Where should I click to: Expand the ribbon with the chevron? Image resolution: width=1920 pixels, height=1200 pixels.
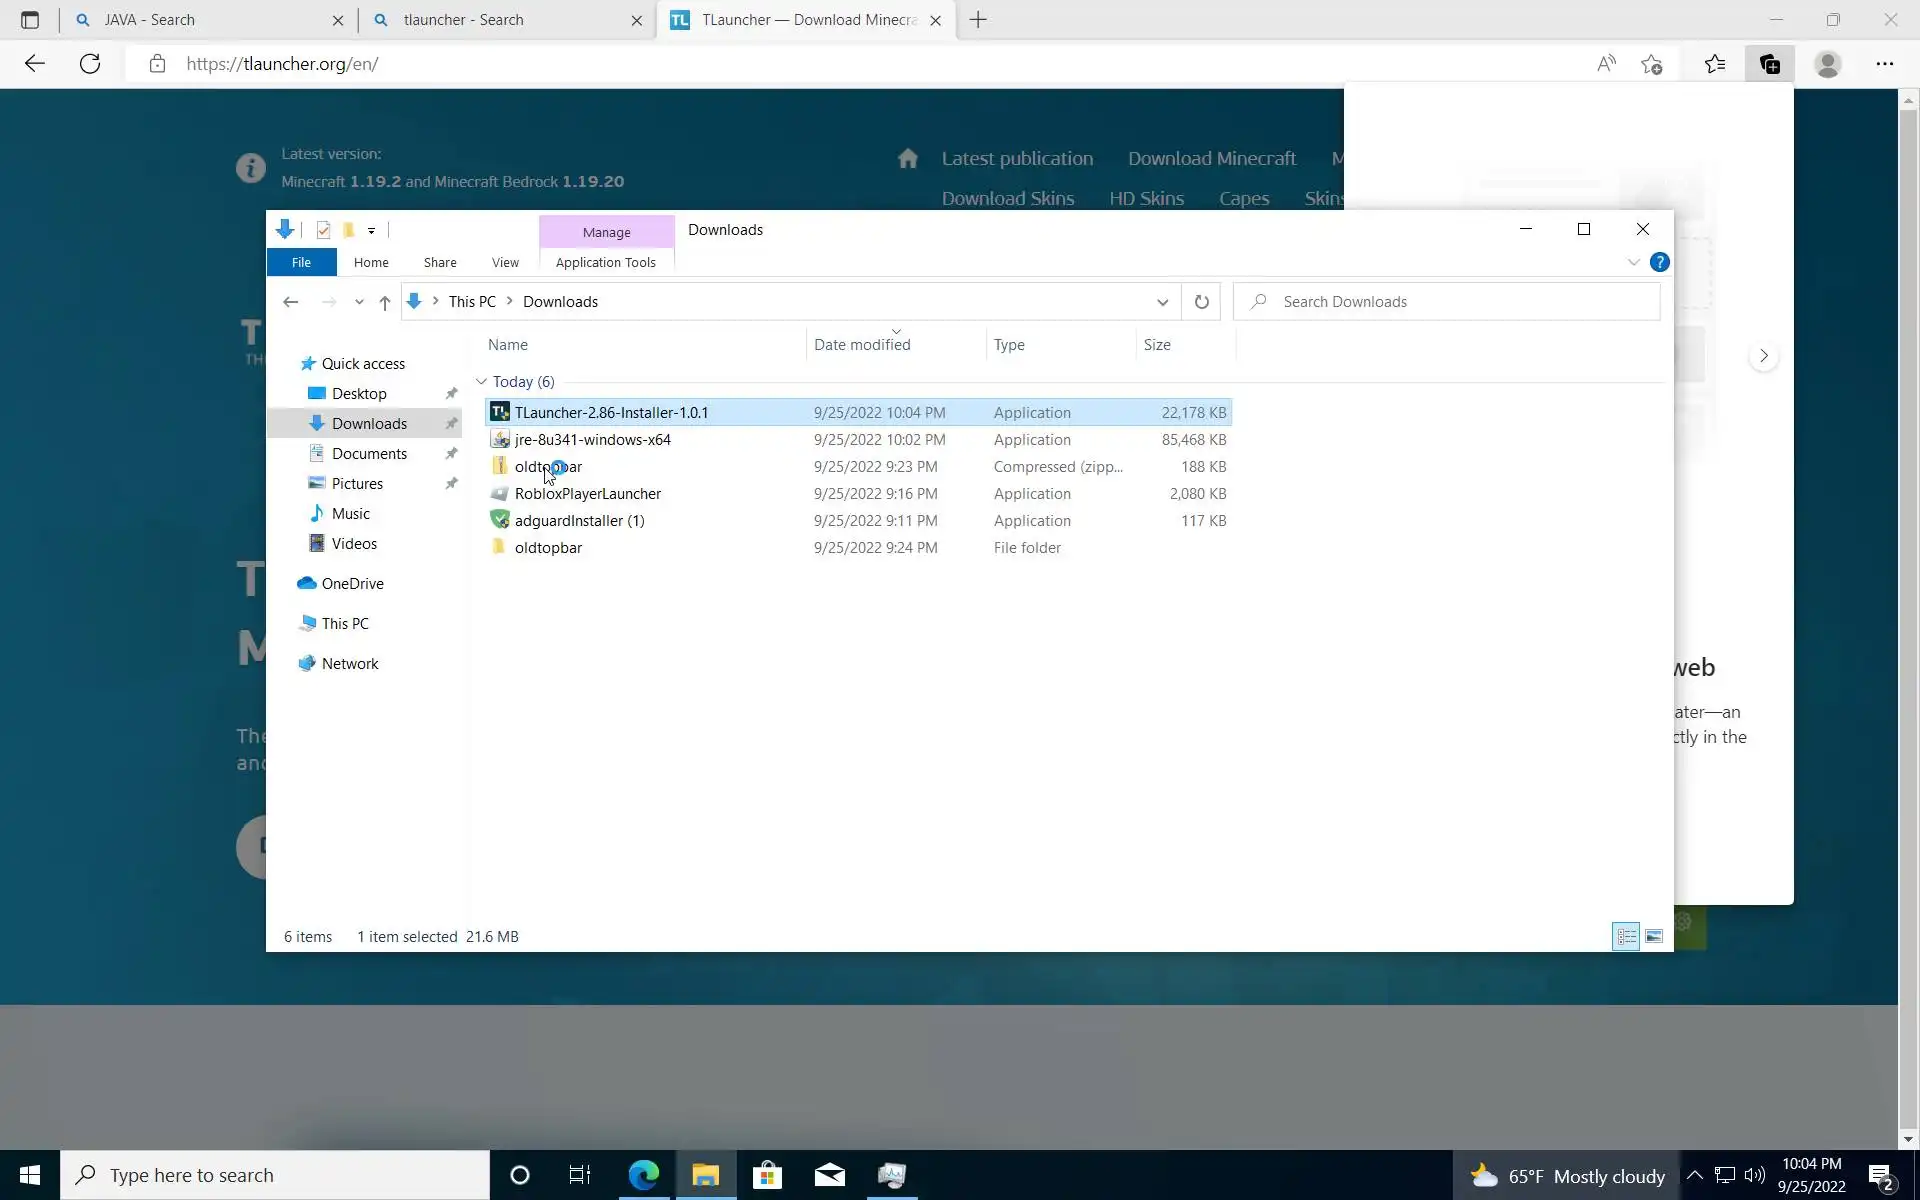[1633, 262]
